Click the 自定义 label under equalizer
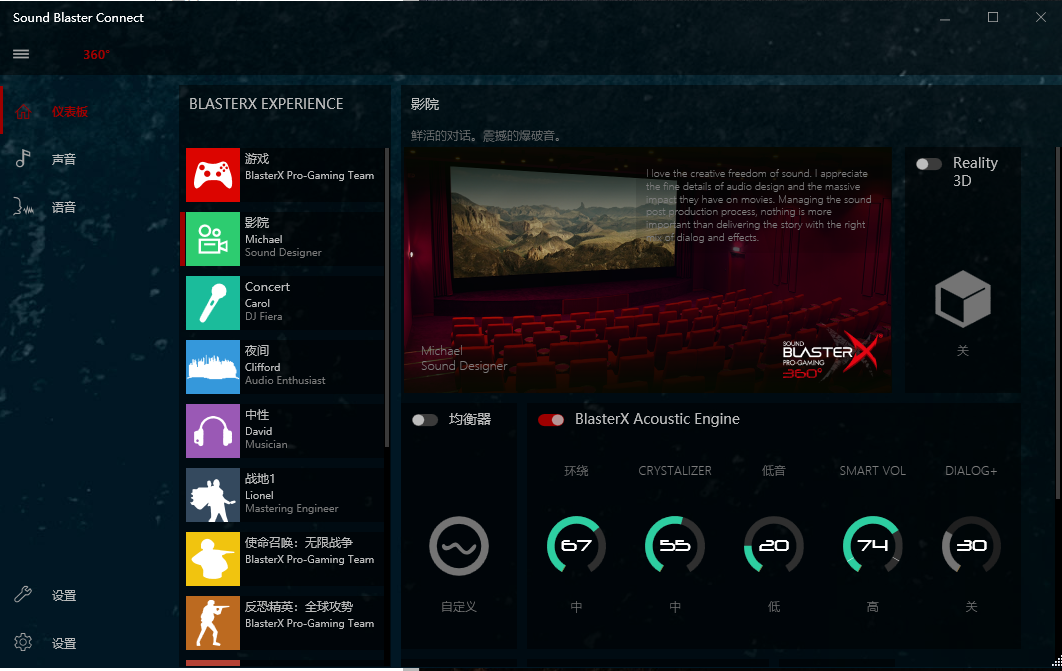 tap(459, 607)
